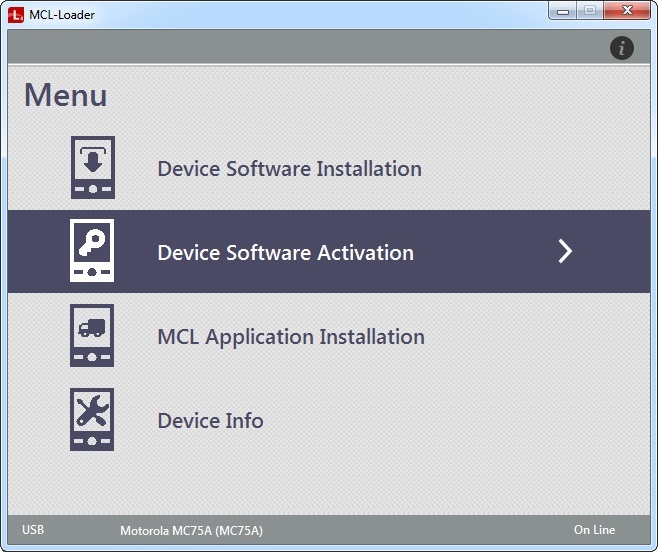Viewport: 658px width, 552px height.
Task: Open the info icon in top bar
Action: (621, 48)
